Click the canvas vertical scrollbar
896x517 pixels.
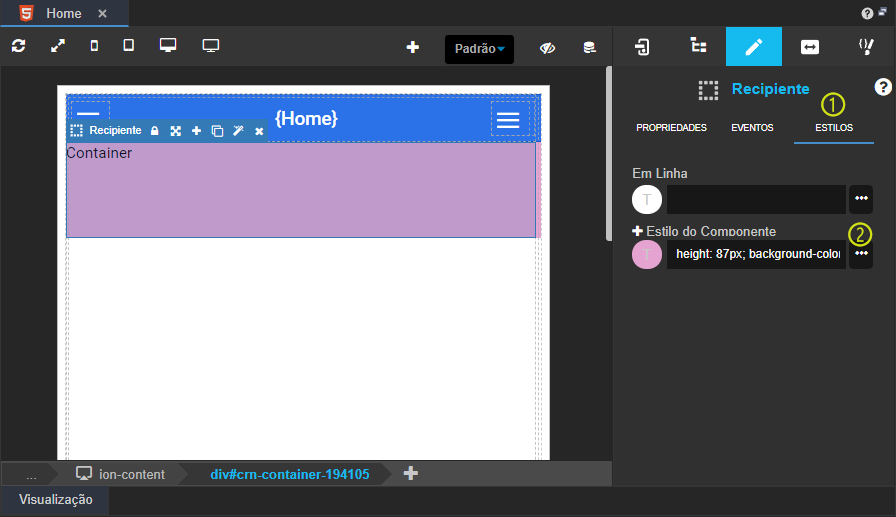609,154
